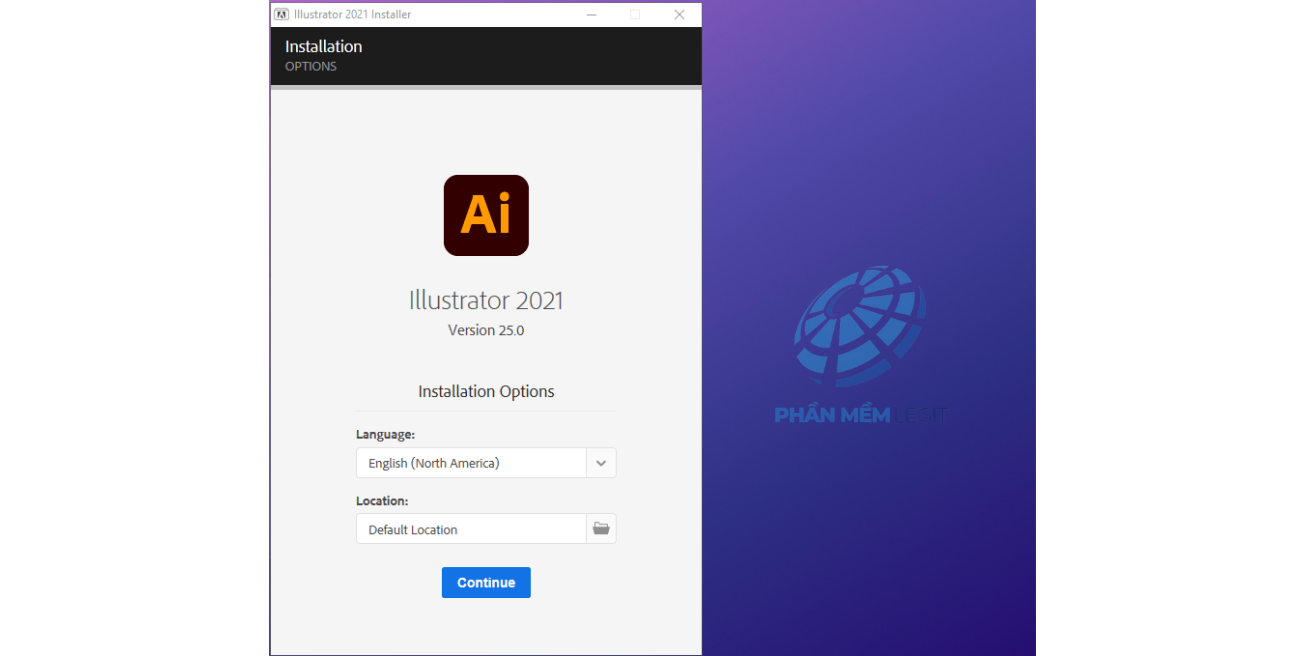Click the installer title bar icon
This screenshot has height=656, width=1305.
pos(282,15)
